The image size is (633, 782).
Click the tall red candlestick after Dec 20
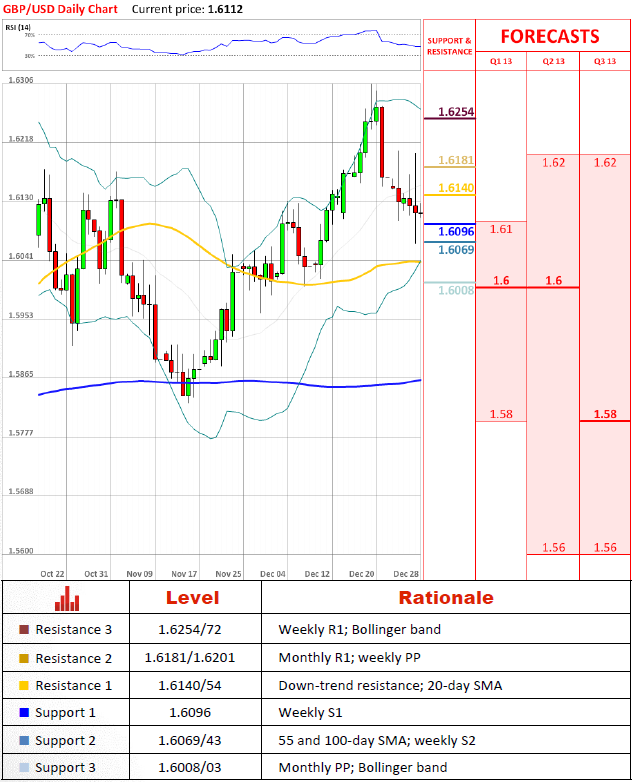(x=382, y=142)
